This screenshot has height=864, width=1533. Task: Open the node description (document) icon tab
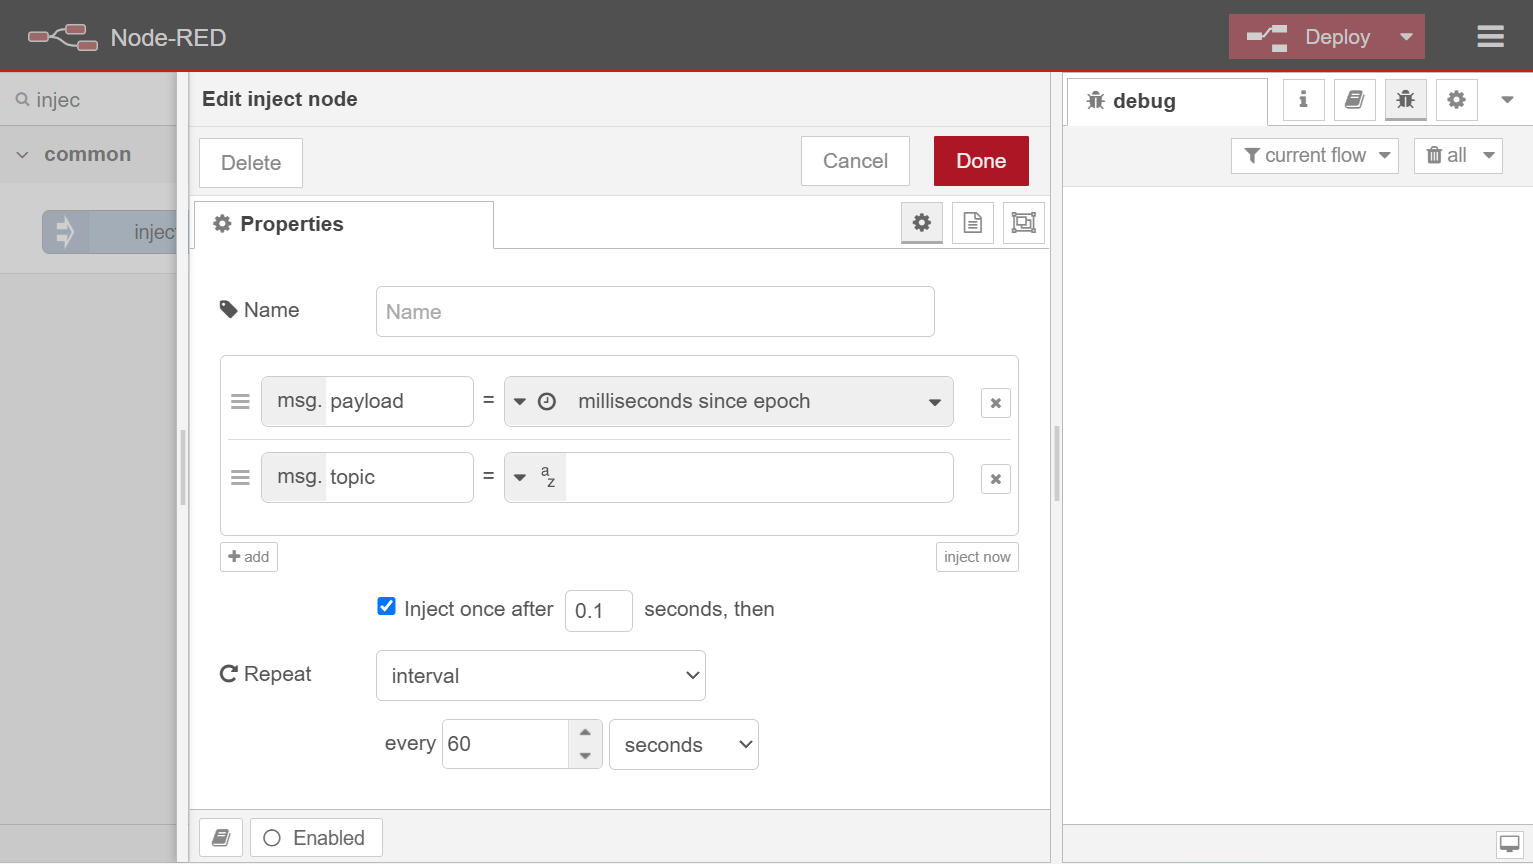pos(972,223)
